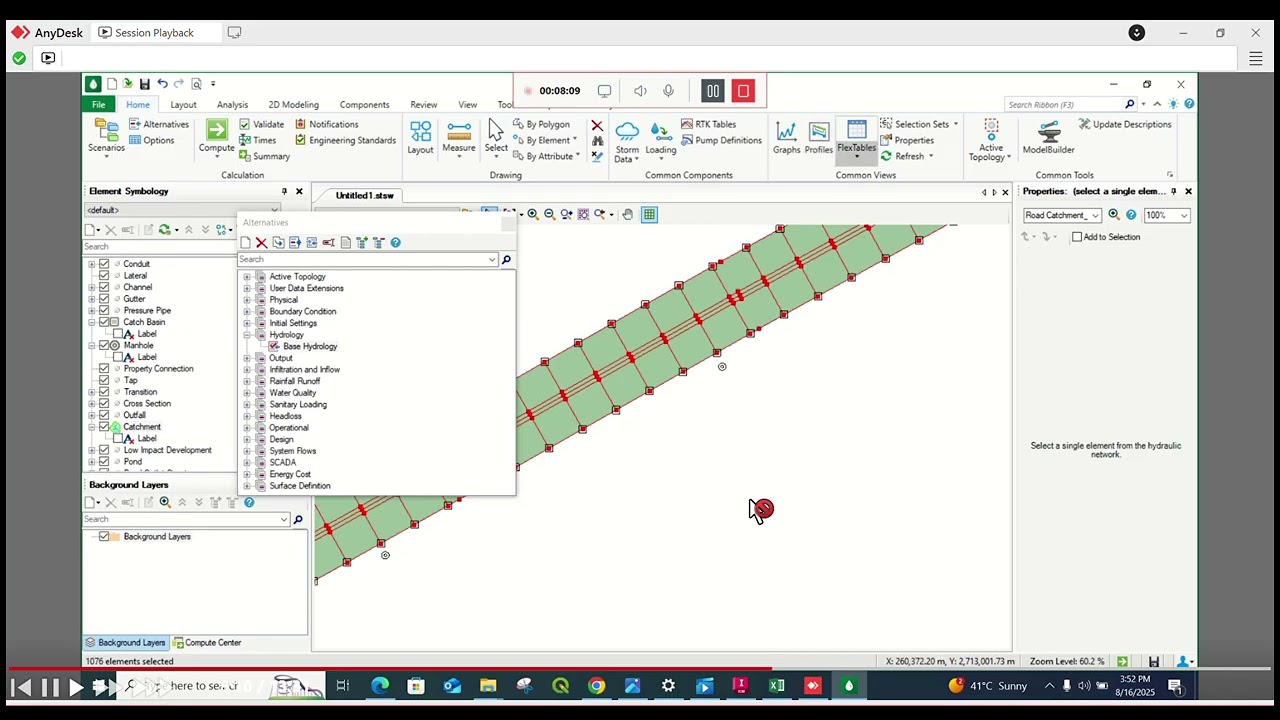Switch to the Analysis ribbon tab

tap(232, 105)
